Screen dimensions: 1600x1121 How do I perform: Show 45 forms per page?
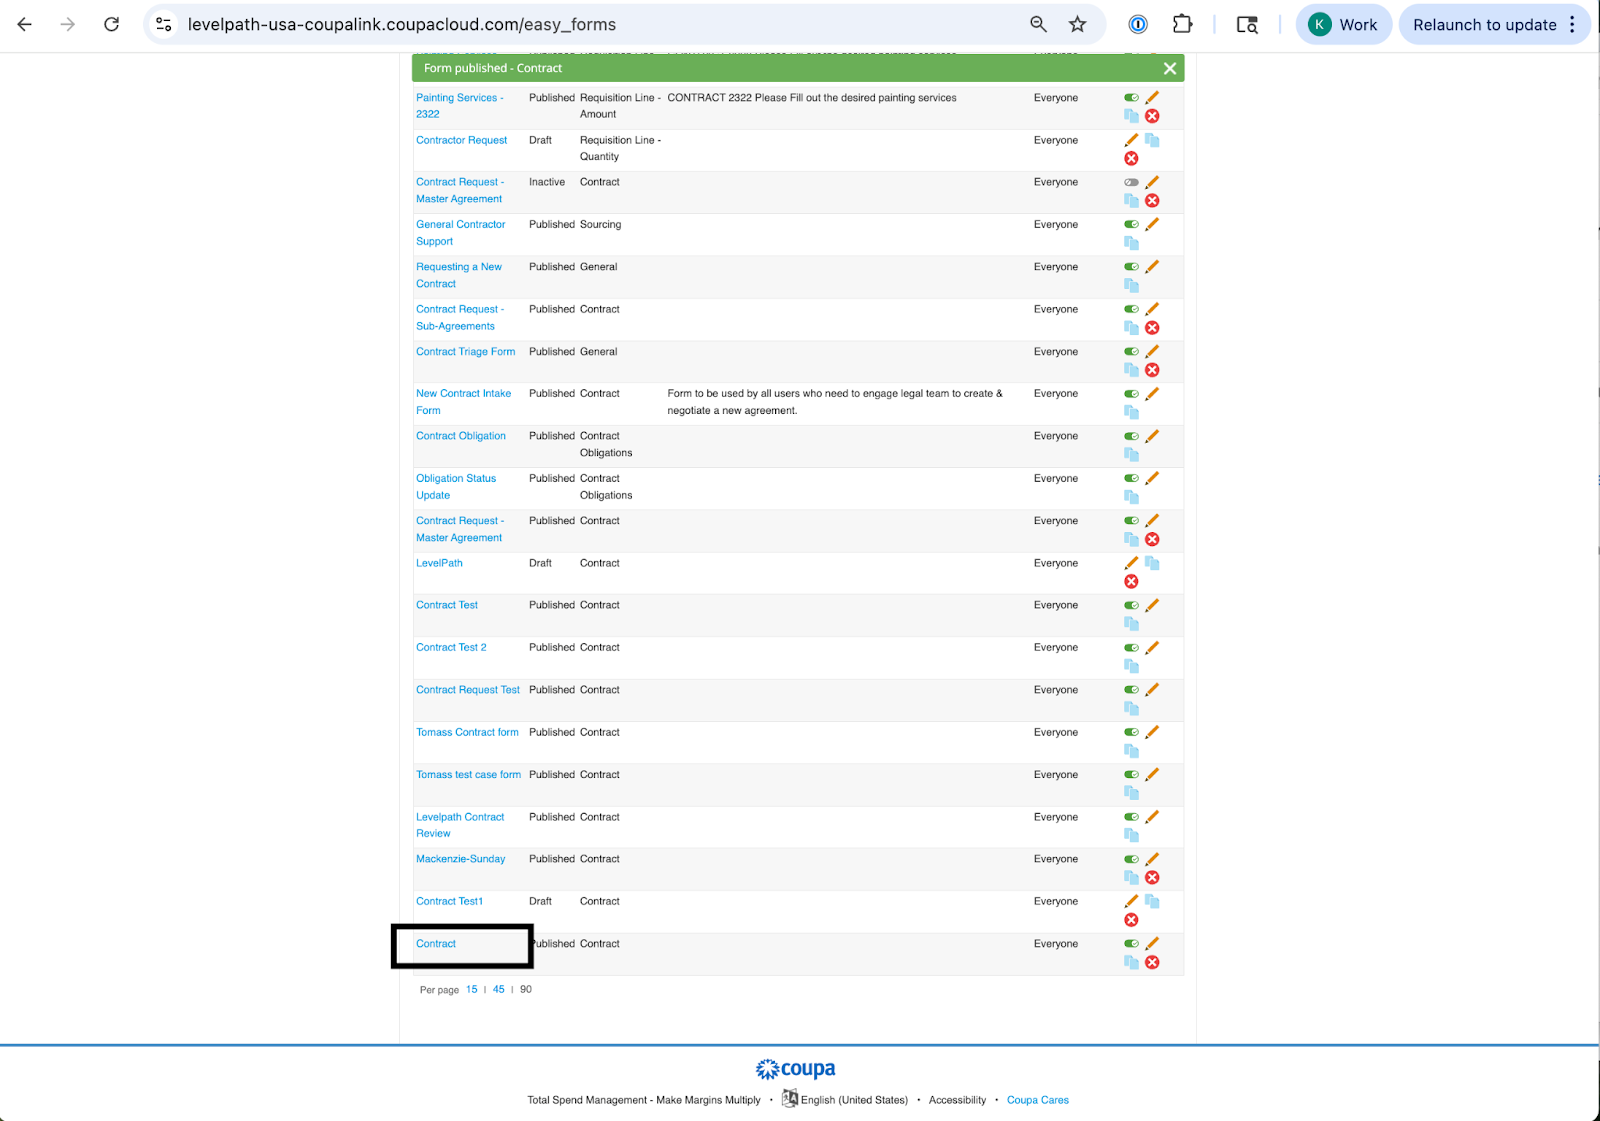click(x=498, y=990)
